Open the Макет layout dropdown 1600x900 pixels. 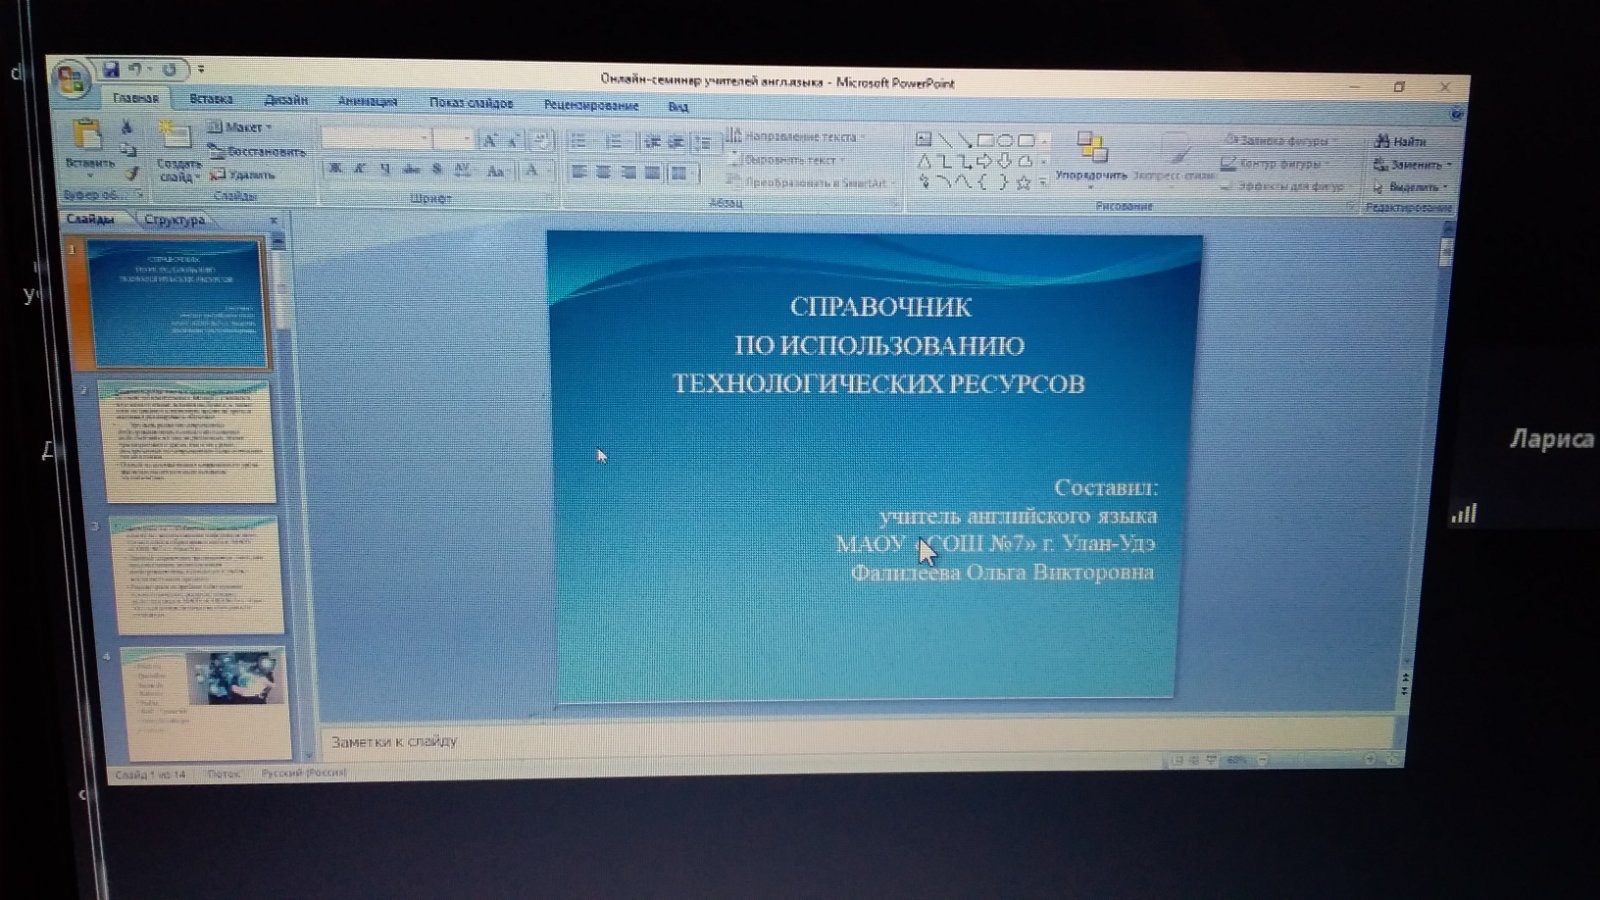(240, 127)
